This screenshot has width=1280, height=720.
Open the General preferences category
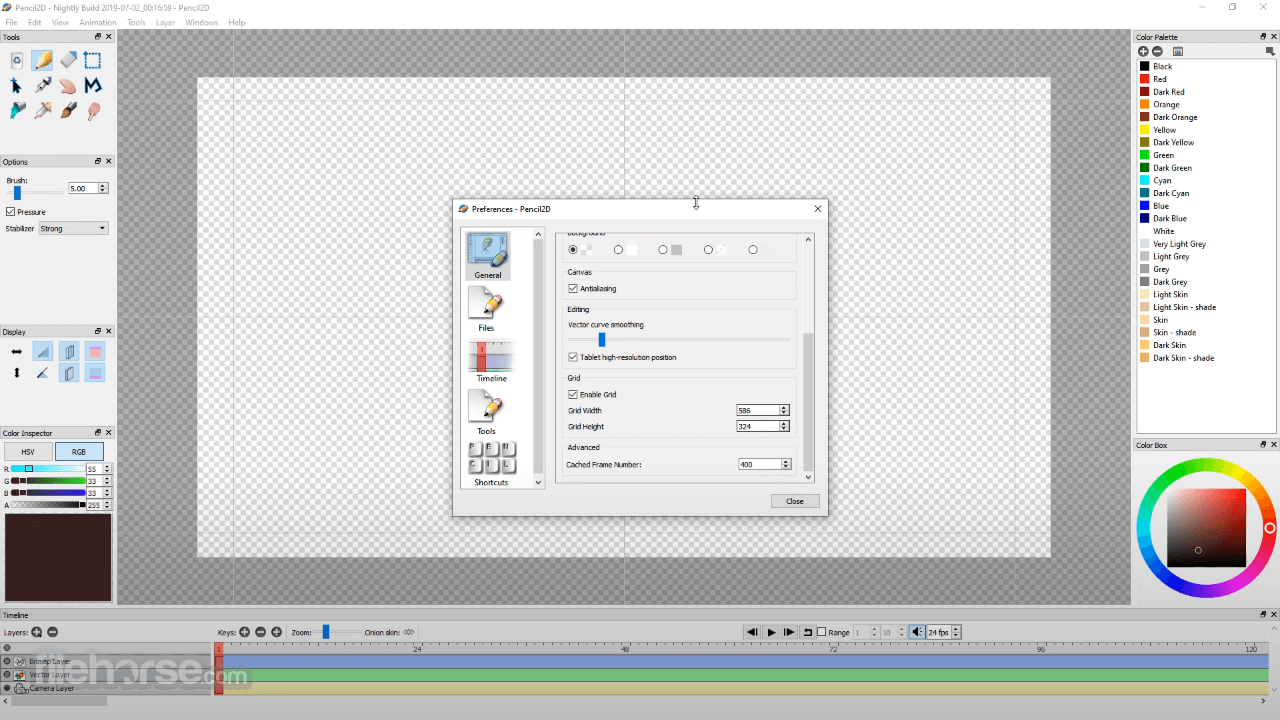(488, 256)
